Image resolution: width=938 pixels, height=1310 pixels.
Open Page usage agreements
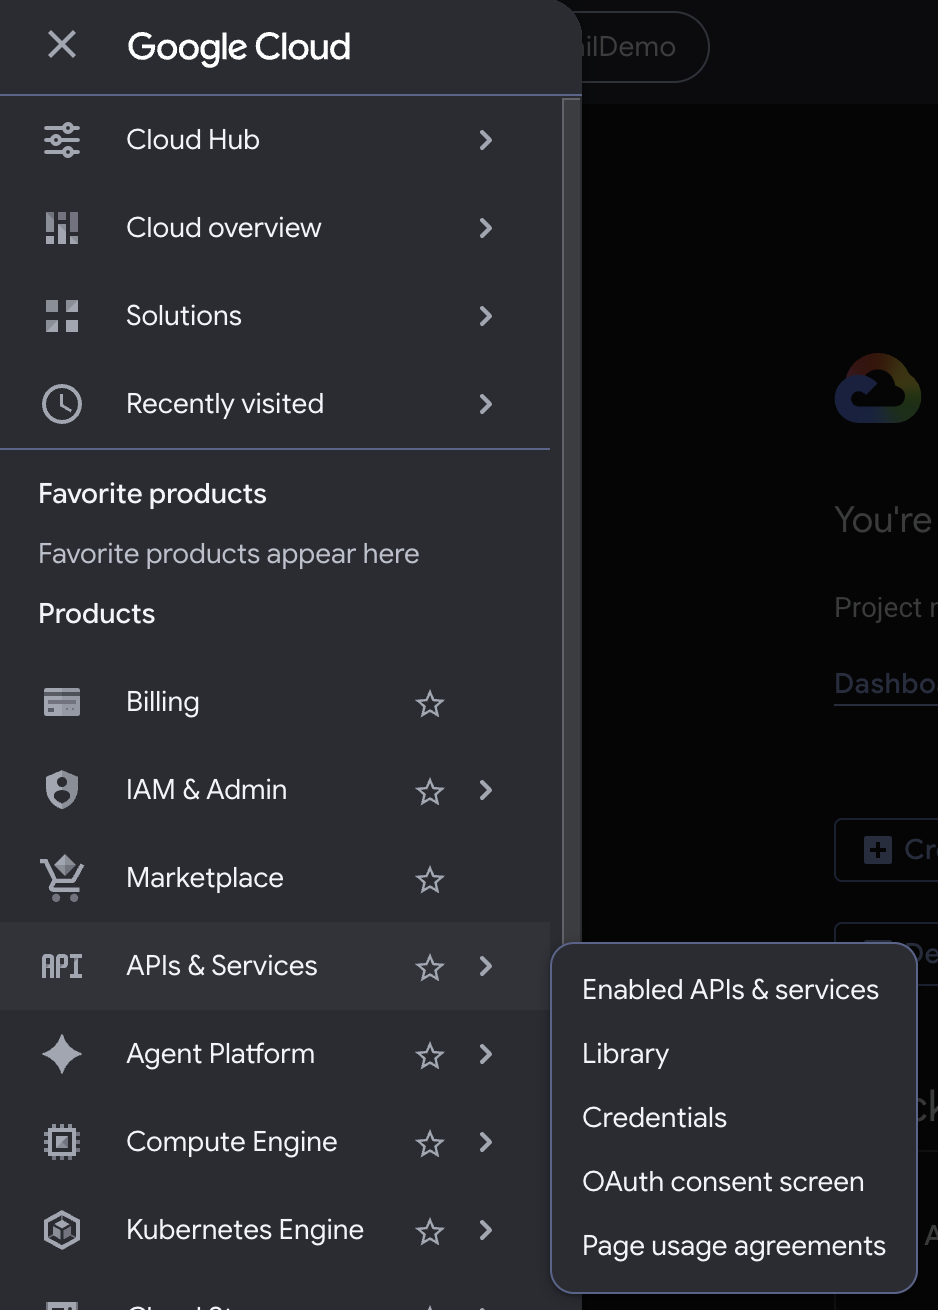coord(734,1246)
